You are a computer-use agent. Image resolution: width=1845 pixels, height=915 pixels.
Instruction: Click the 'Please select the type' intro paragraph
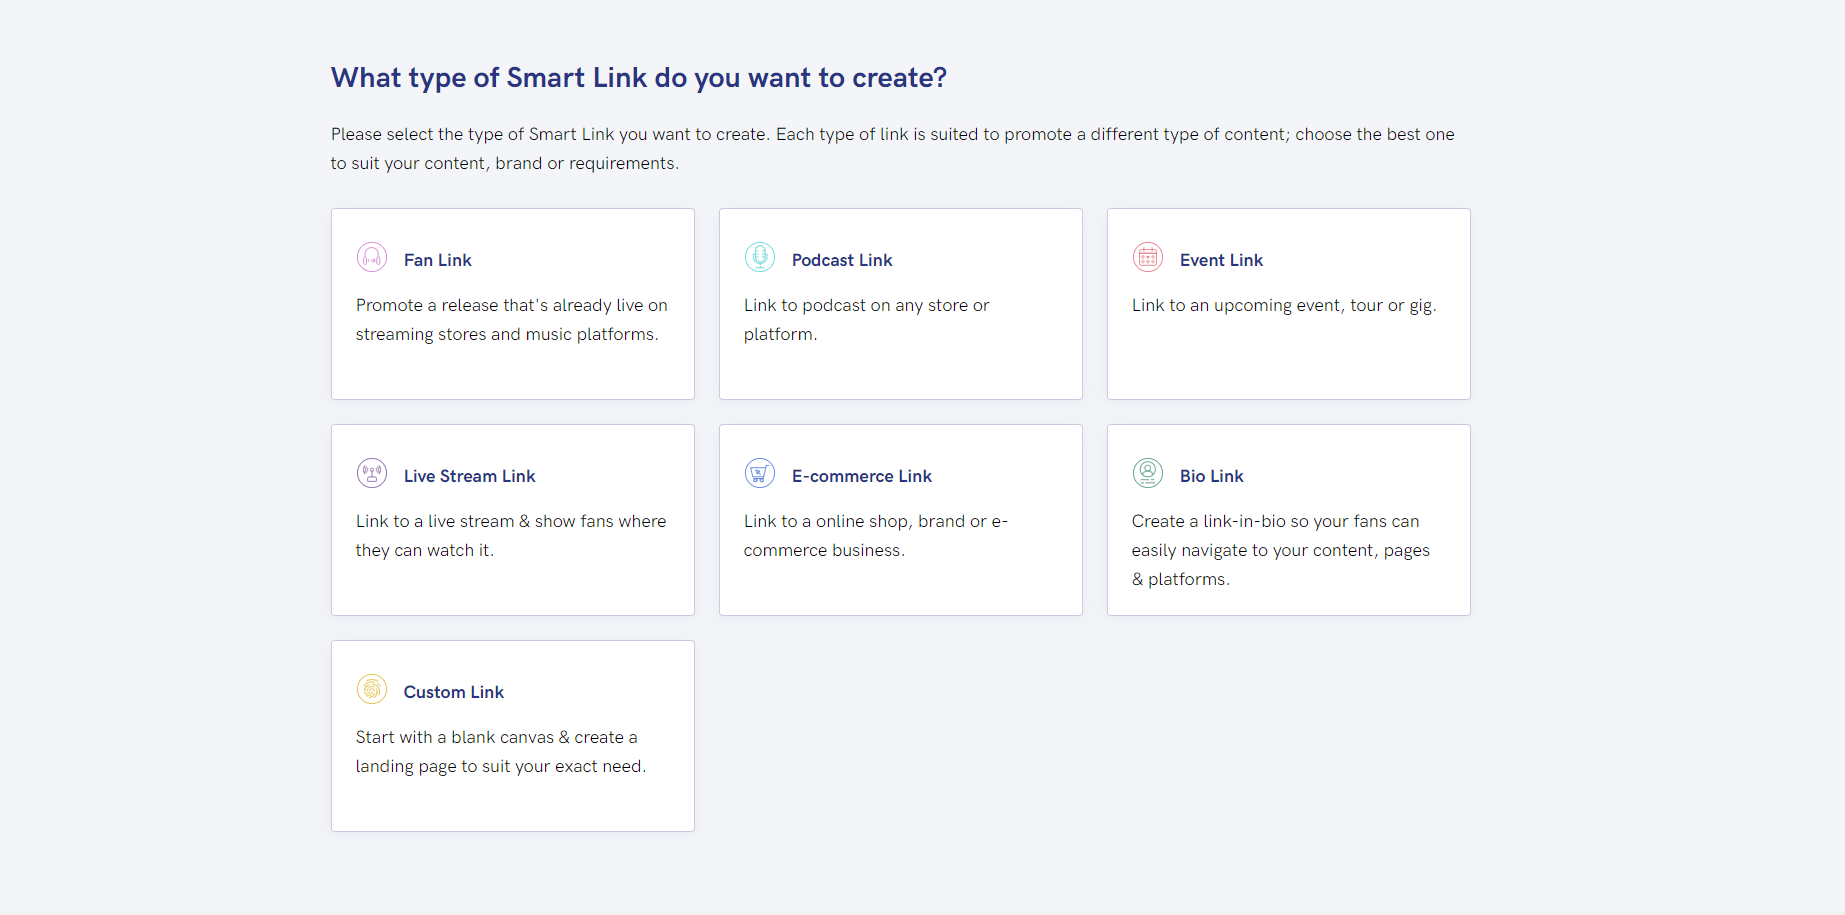[x=893, y=149]
